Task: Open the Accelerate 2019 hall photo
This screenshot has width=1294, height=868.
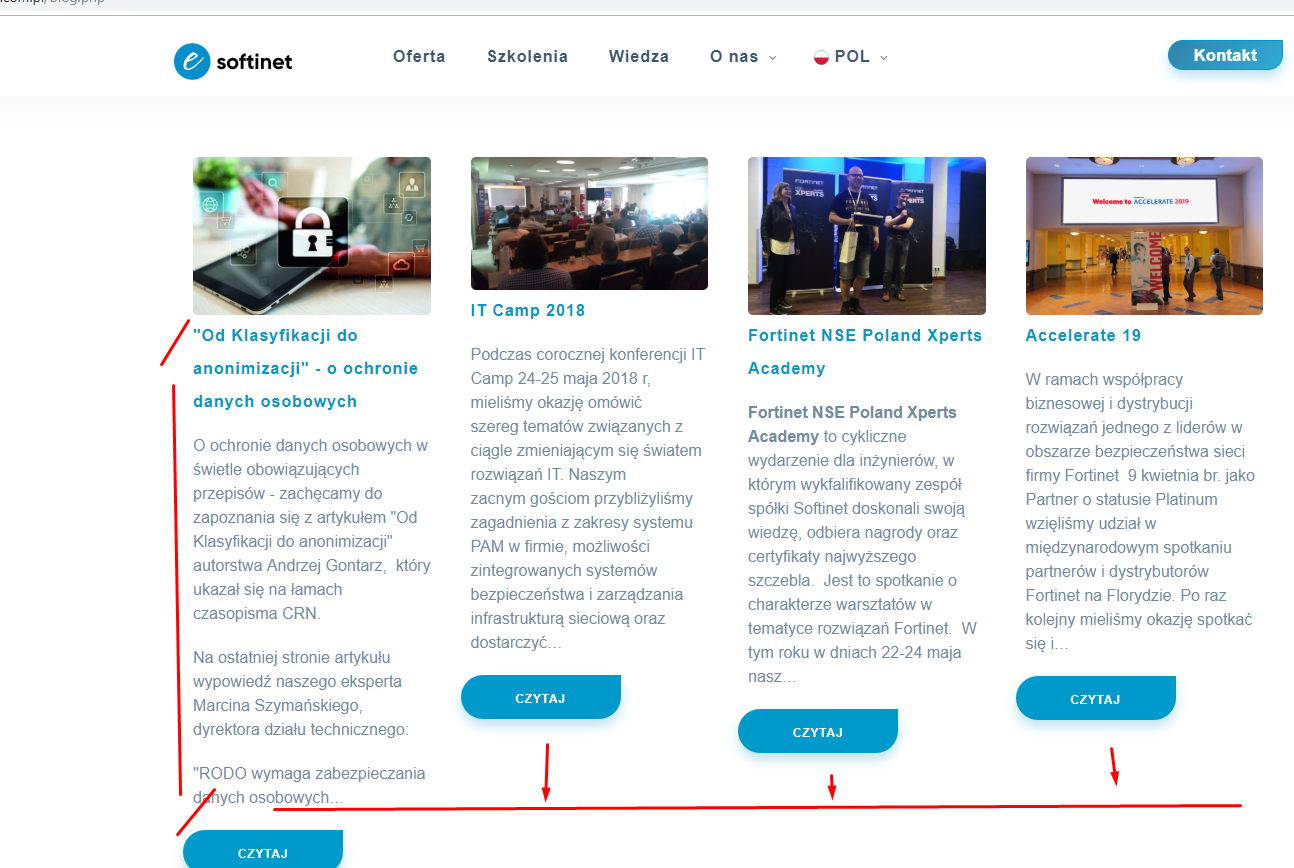Action: [1144, 236]
